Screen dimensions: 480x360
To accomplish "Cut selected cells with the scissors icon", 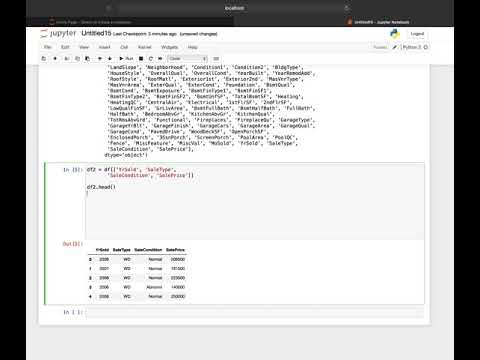I will pos(66,58).
